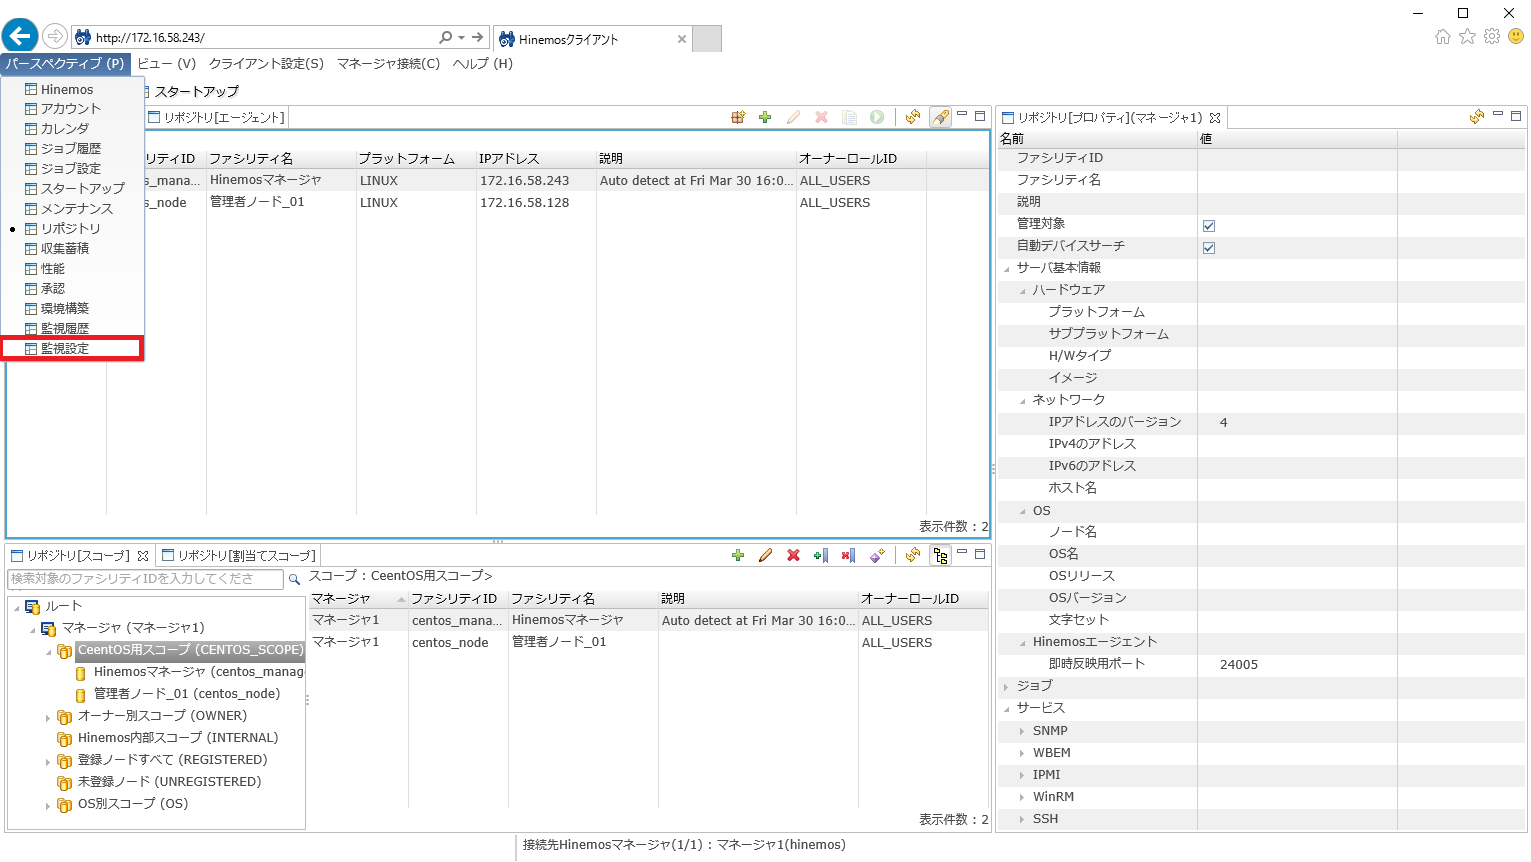Viewport: 1531px width, 862px height.
Task: Sort scope table by マネージャ column
Action: (358, 598)
